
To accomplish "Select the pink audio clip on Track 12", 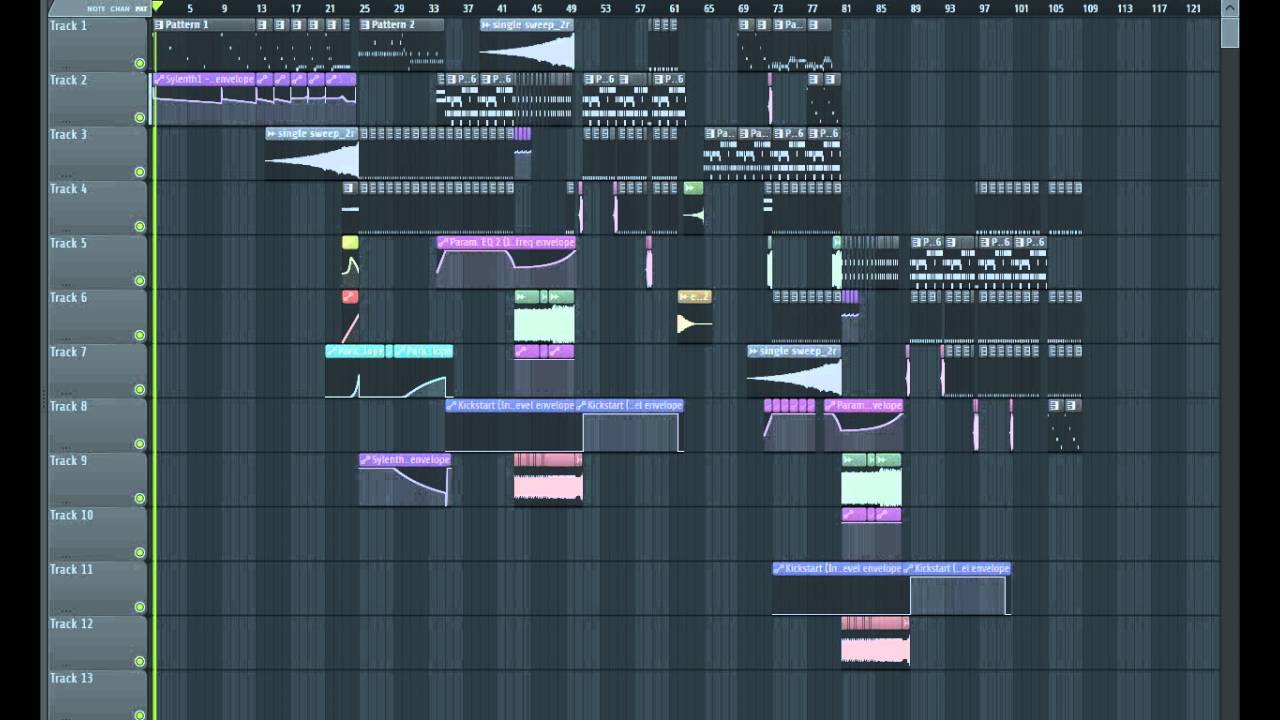I will click(875, 641).
